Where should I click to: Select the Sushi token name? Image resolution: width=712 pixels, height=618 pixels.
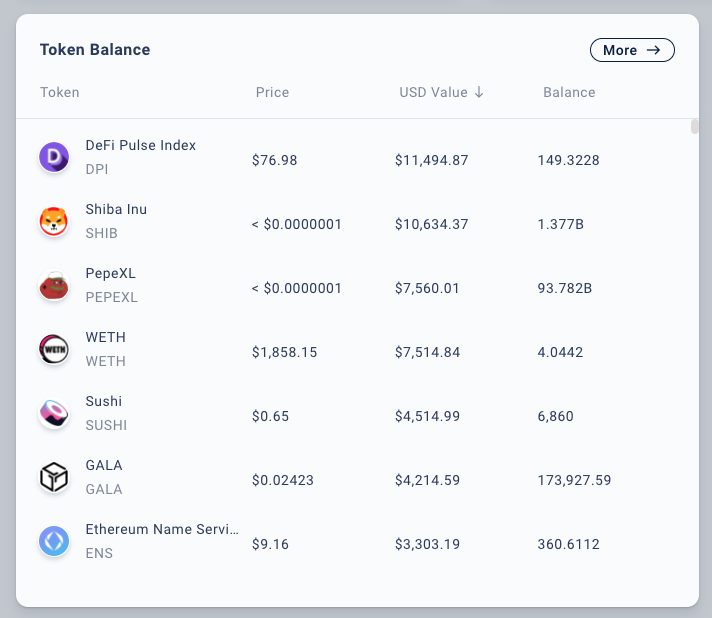click(104, 401)
